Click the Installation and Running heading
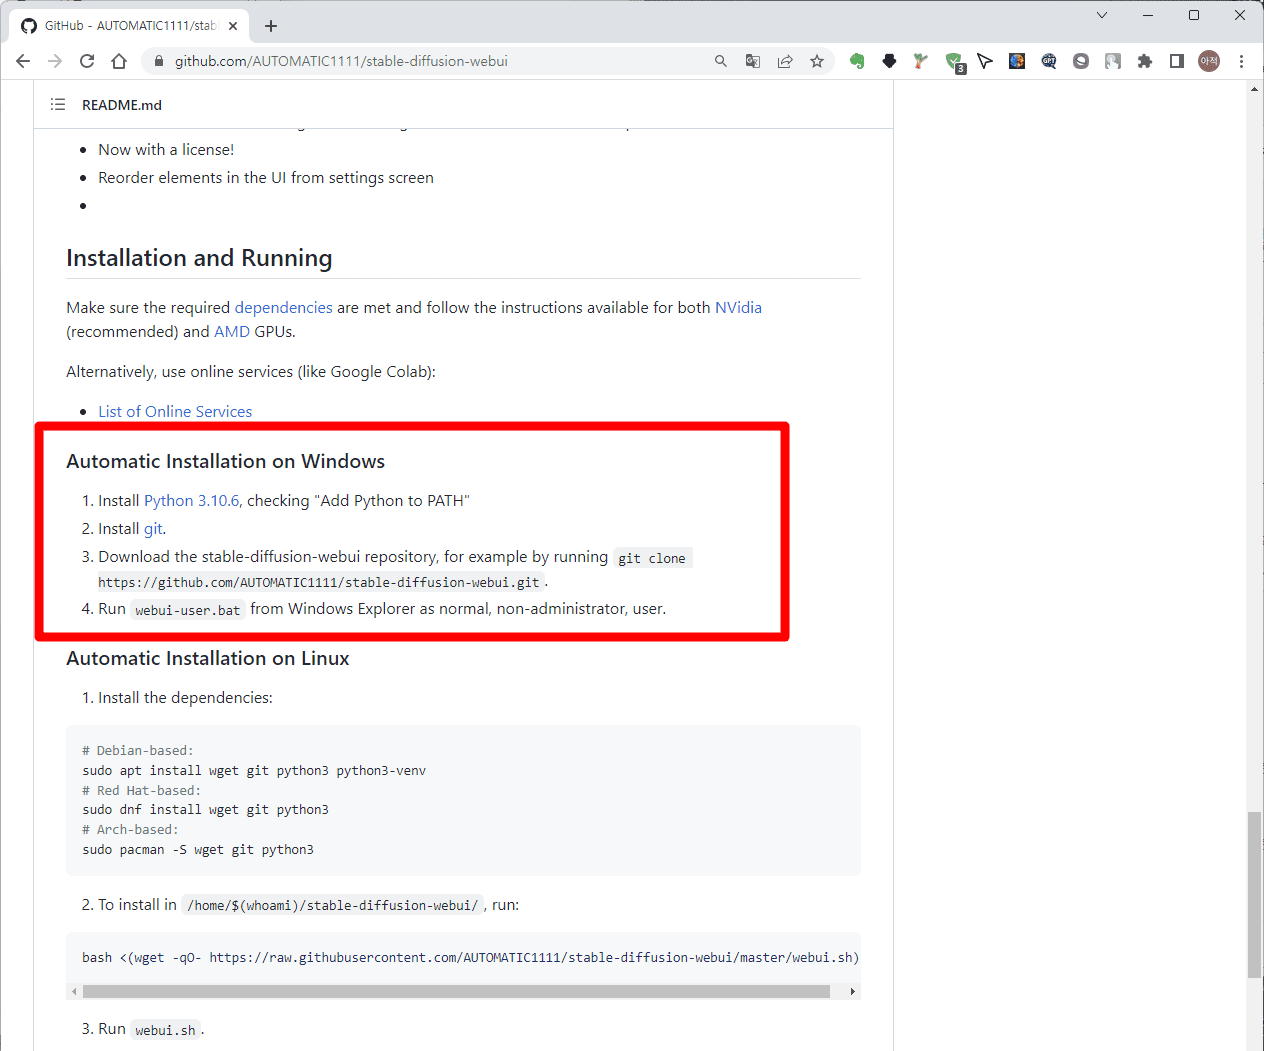The height and width of the screenshot is (1051, 1264). tap(199, 258)
